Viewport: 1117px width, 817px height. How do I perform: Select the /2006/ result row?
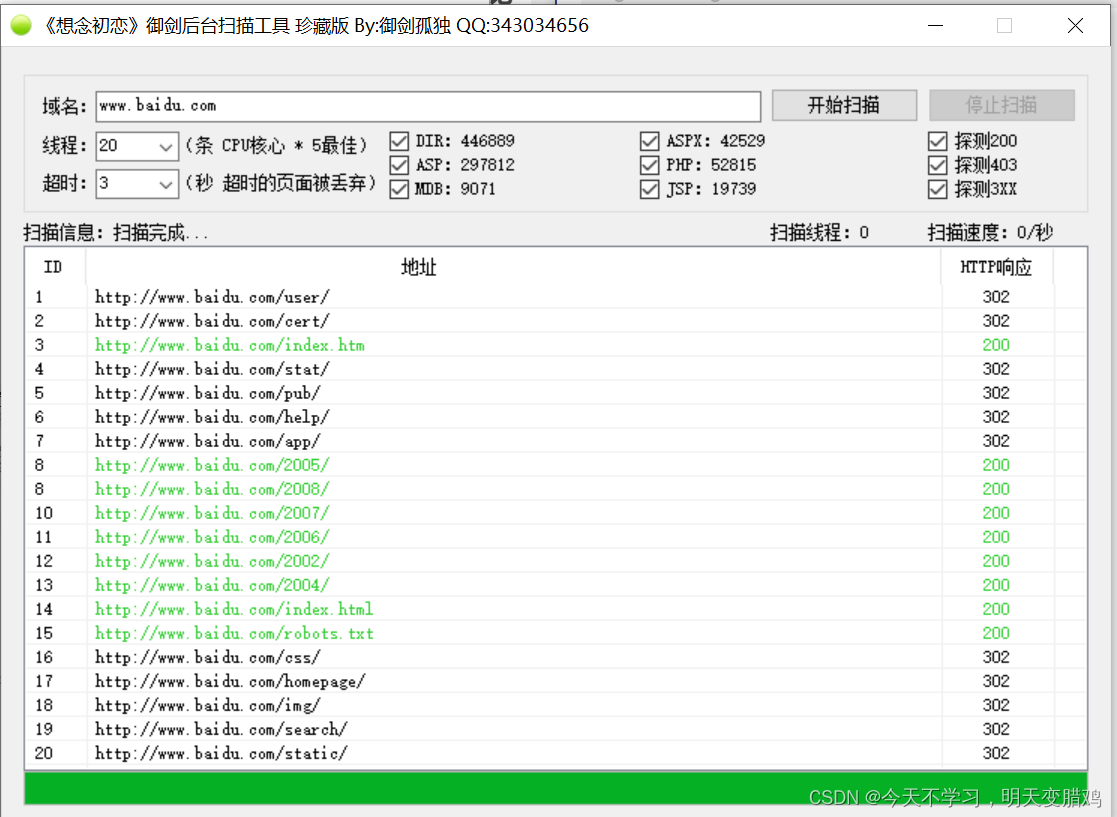click(x=556, y=537)
